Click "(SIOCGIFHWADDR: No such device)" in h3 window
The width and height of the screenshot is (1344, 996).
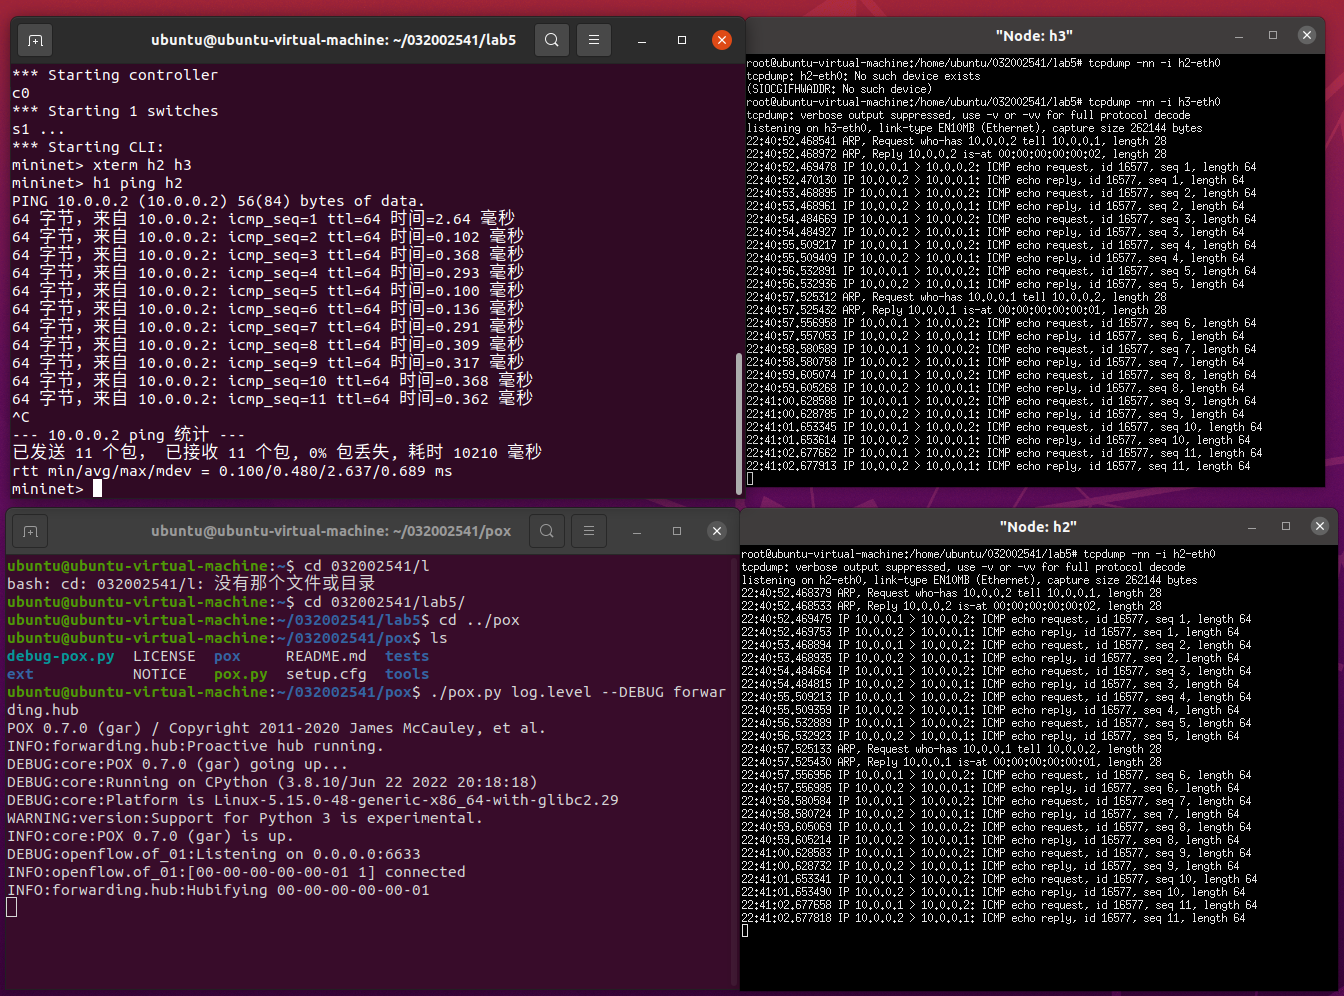840,89
